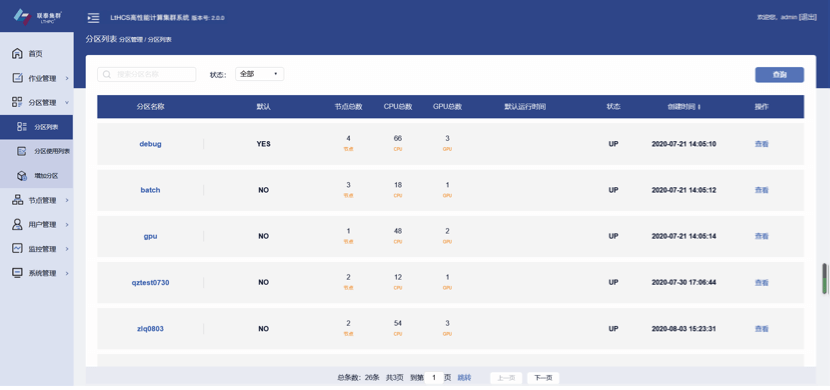Image resolution: width=830 pixels, height=390 pixels.
Task: Click the LTHPC logo in the header
Action: 37,16
